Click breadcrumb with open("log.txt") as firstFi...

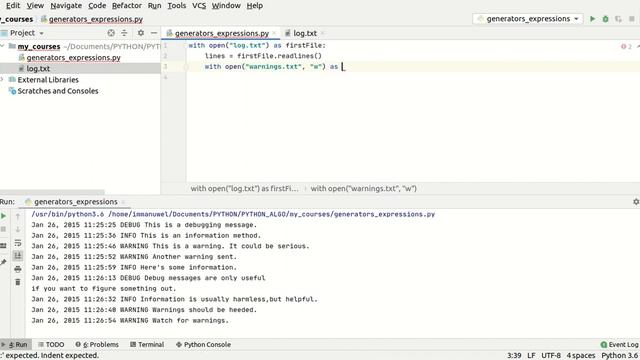click(244, 189)
